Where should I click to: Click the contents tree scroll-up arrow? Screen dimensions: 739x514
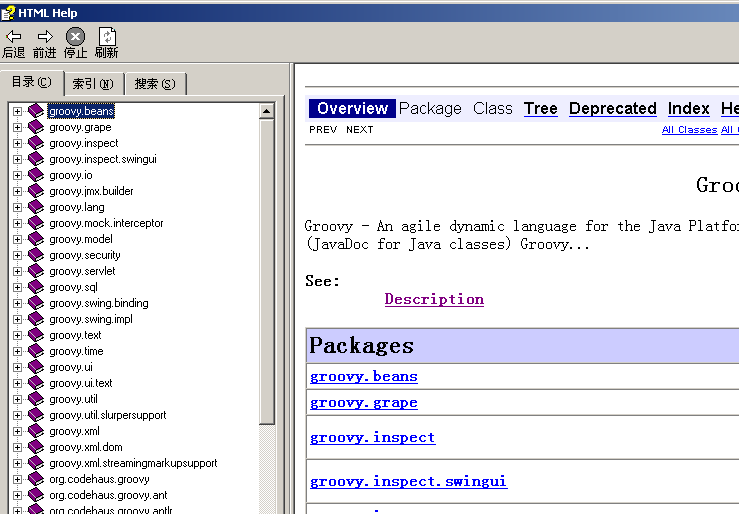pos(266,111)
